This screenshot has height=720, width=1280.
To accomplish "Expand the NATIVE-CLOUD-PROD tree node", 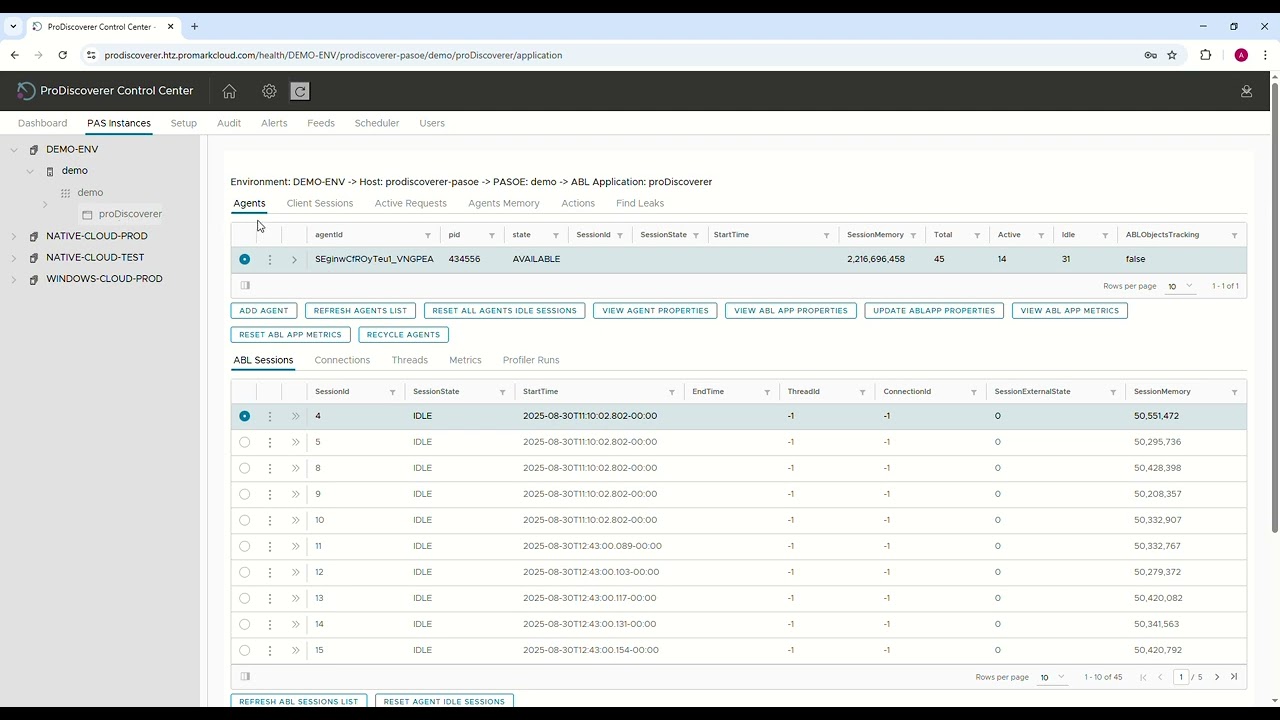I will click(x=14, y=236).
